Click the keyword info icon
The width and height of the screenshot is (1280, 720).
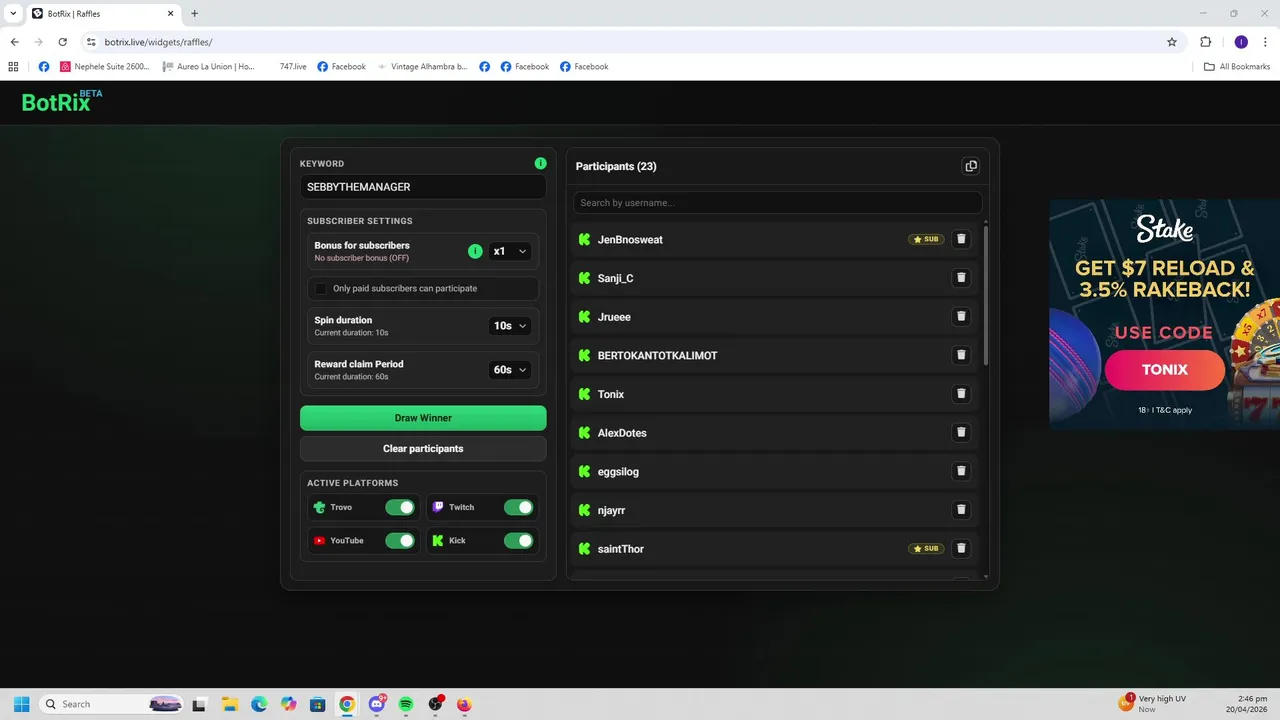click(540, 163)
